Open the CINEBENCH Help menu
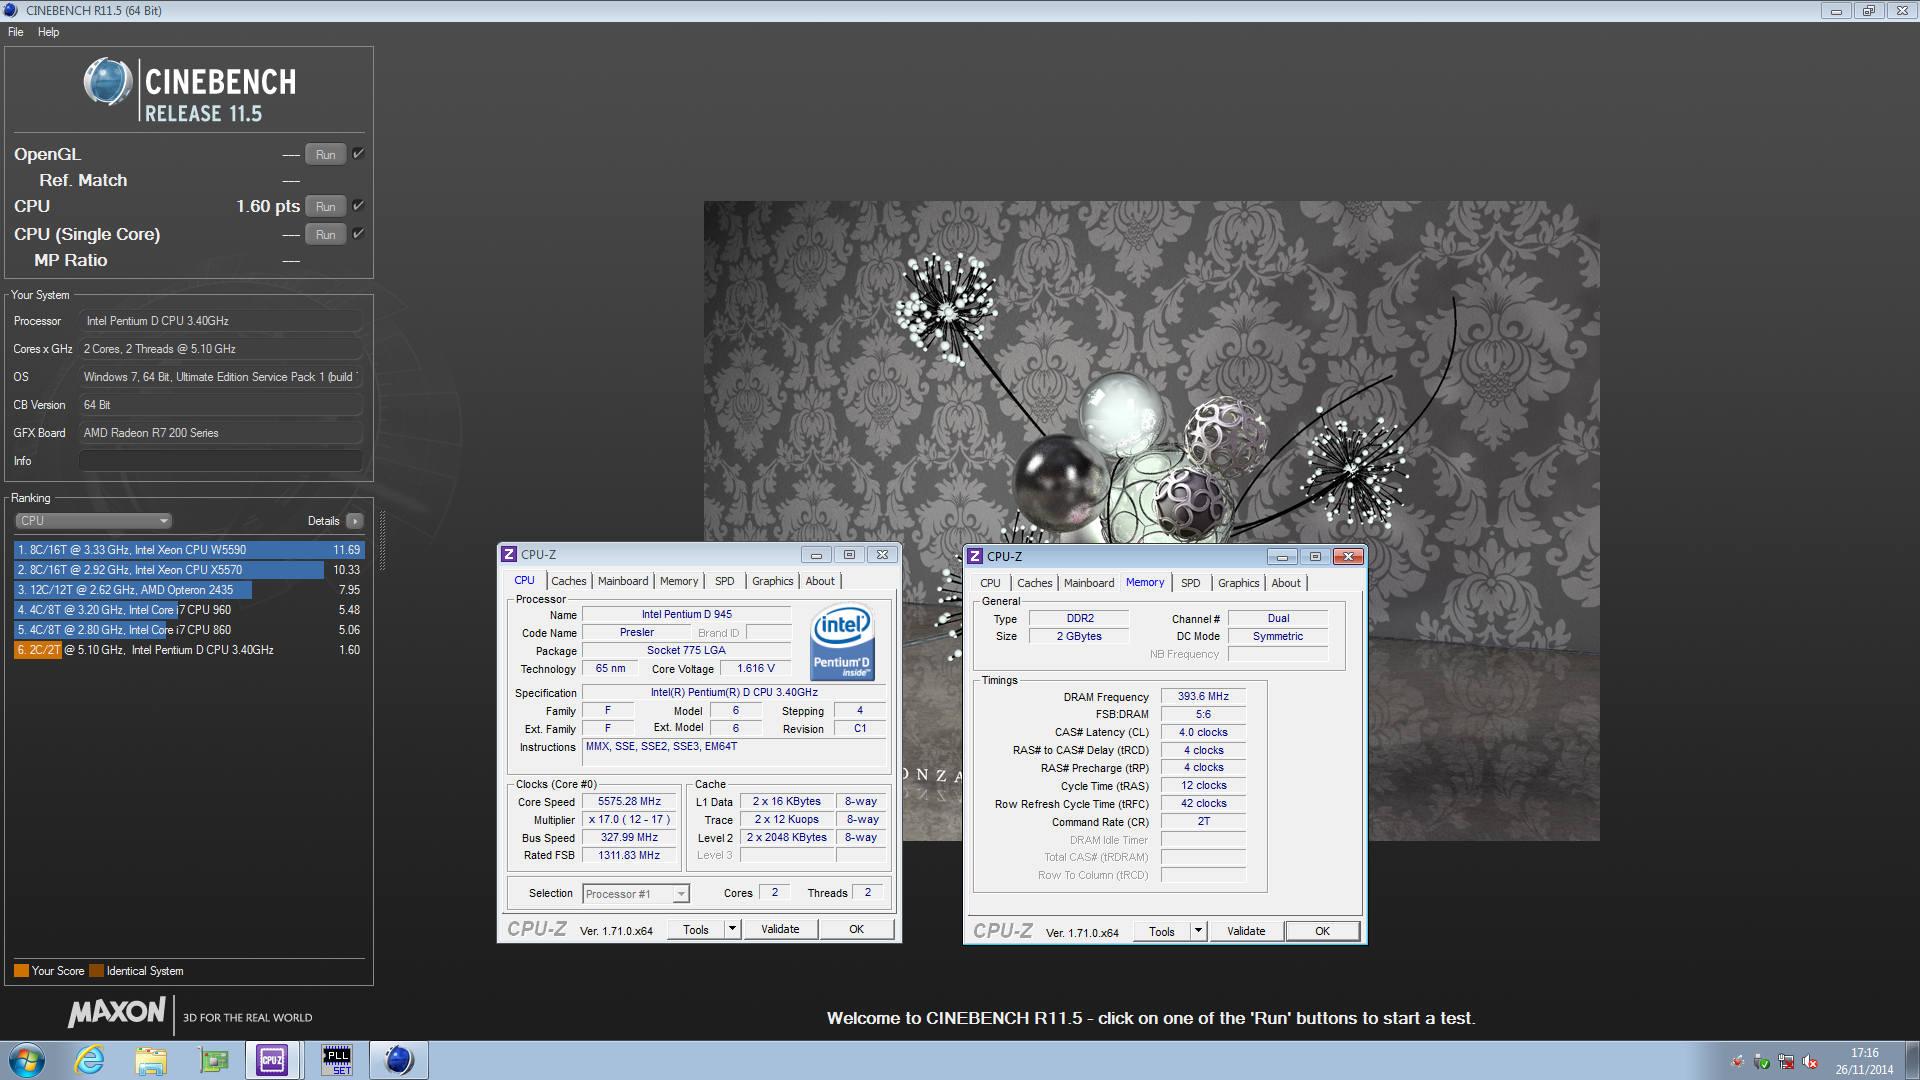The width and height of the screenshot is (1920, 1080). [x=49, y=32]
